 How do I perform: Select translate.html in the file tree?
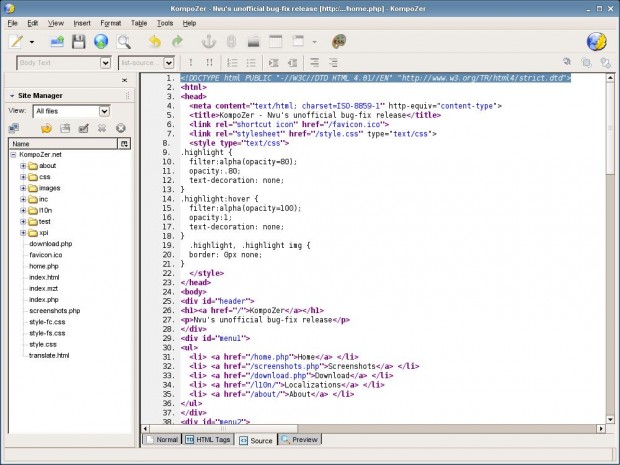[49, 355]
